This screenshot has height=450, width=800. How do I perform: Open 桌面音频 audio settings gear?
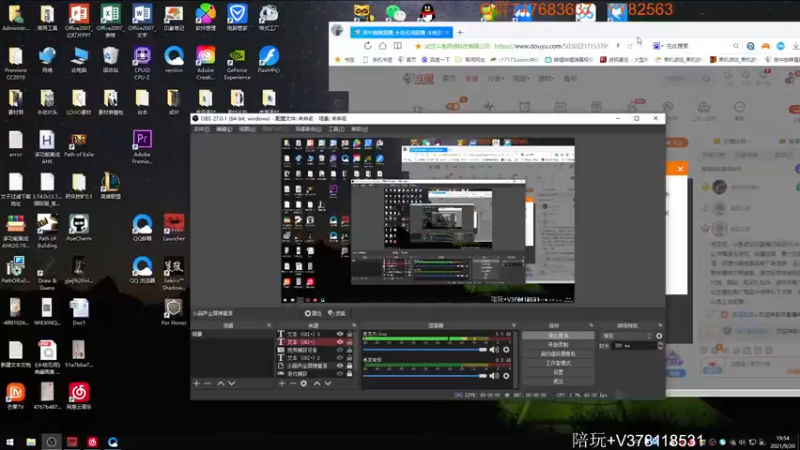click(506, 376)
